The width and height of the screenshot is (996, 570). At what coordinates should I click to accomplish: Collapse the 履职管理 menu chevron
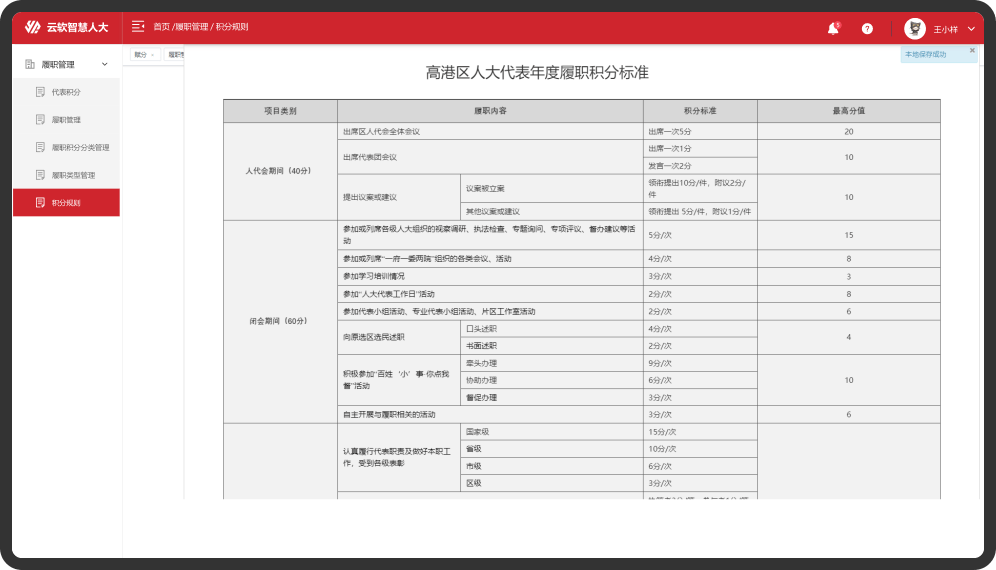(105, 65)
